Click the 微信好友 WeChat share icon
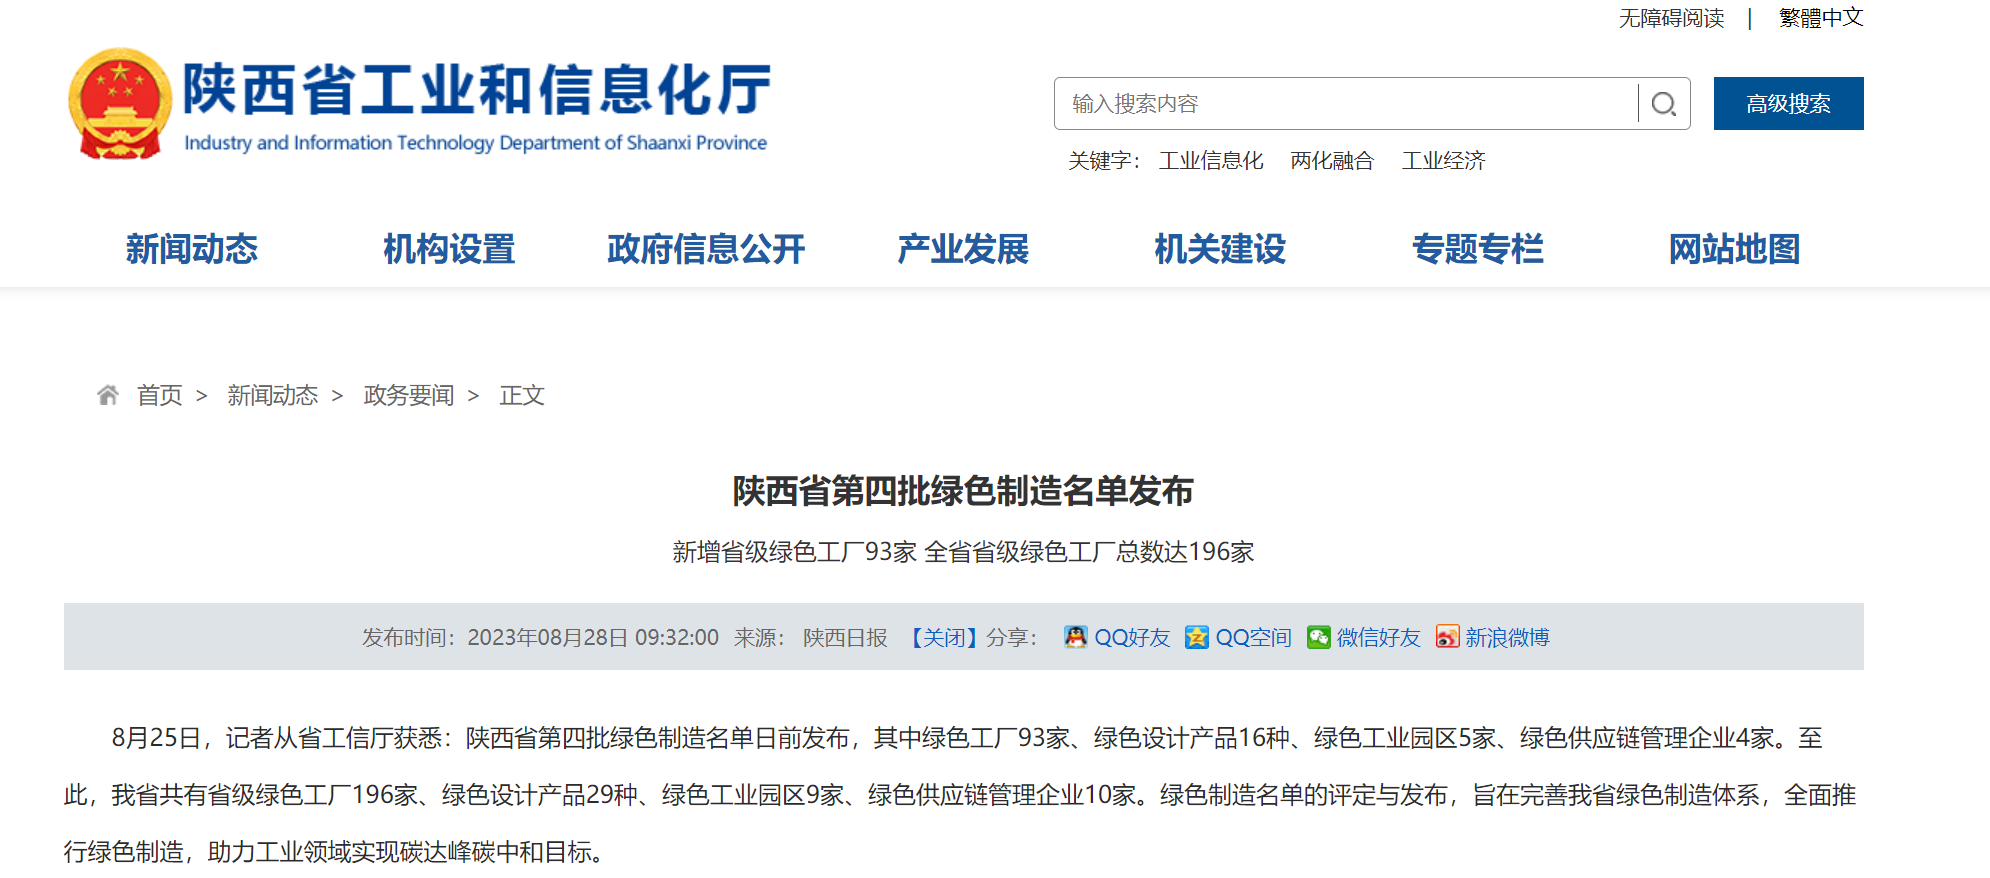 click(1318, 637)
